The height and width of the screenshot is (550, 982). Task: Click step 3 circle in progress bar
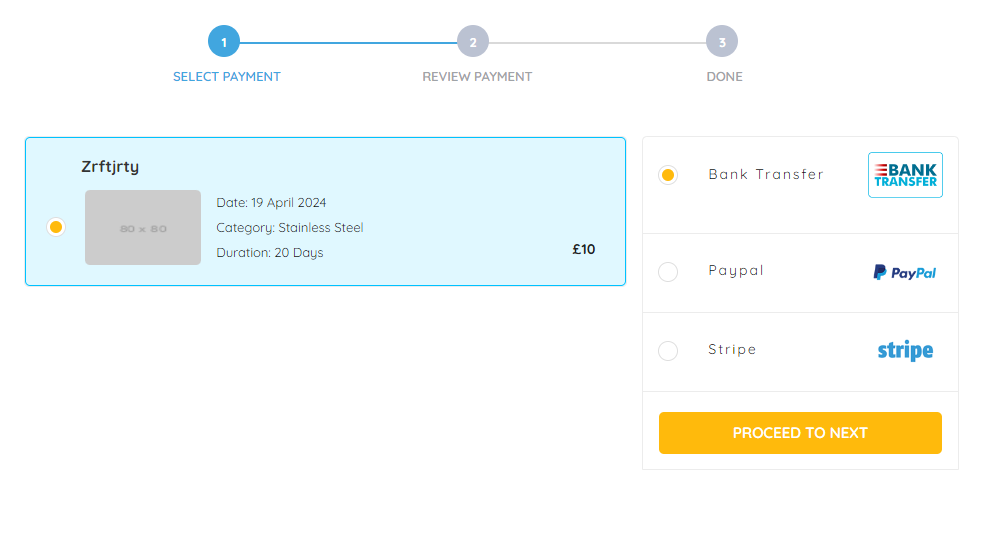tap(722, 41)
